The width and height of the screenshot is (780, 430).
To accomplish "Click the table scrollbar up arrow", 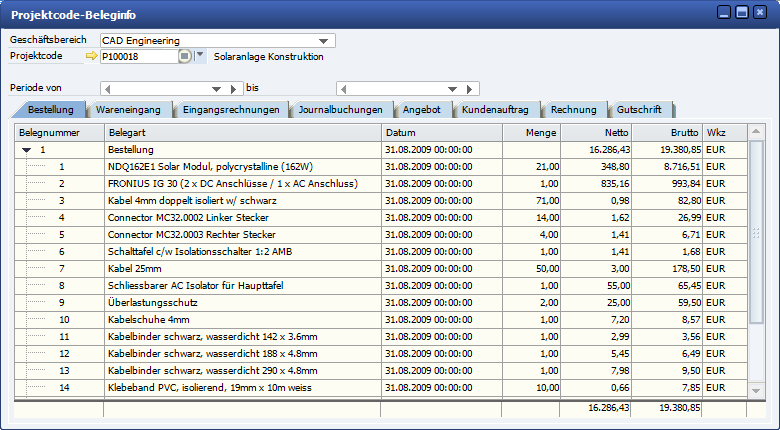I will (756, 132).
